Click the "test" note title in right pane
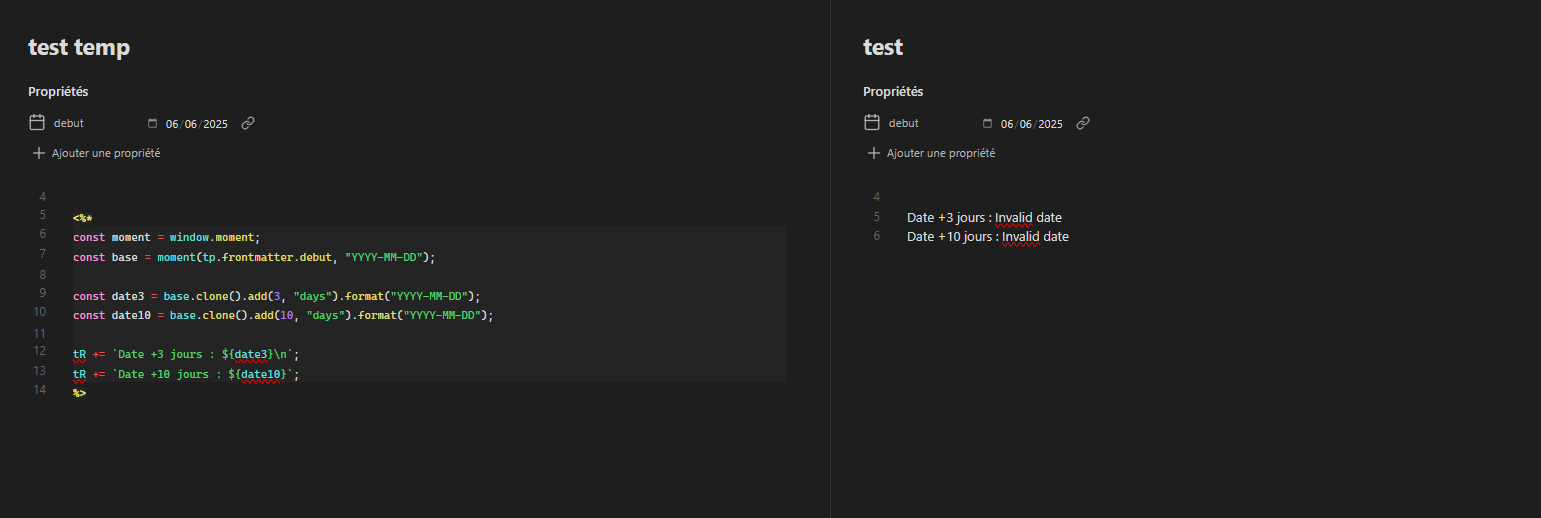1541x518 pixels. [x=883, y=47]
